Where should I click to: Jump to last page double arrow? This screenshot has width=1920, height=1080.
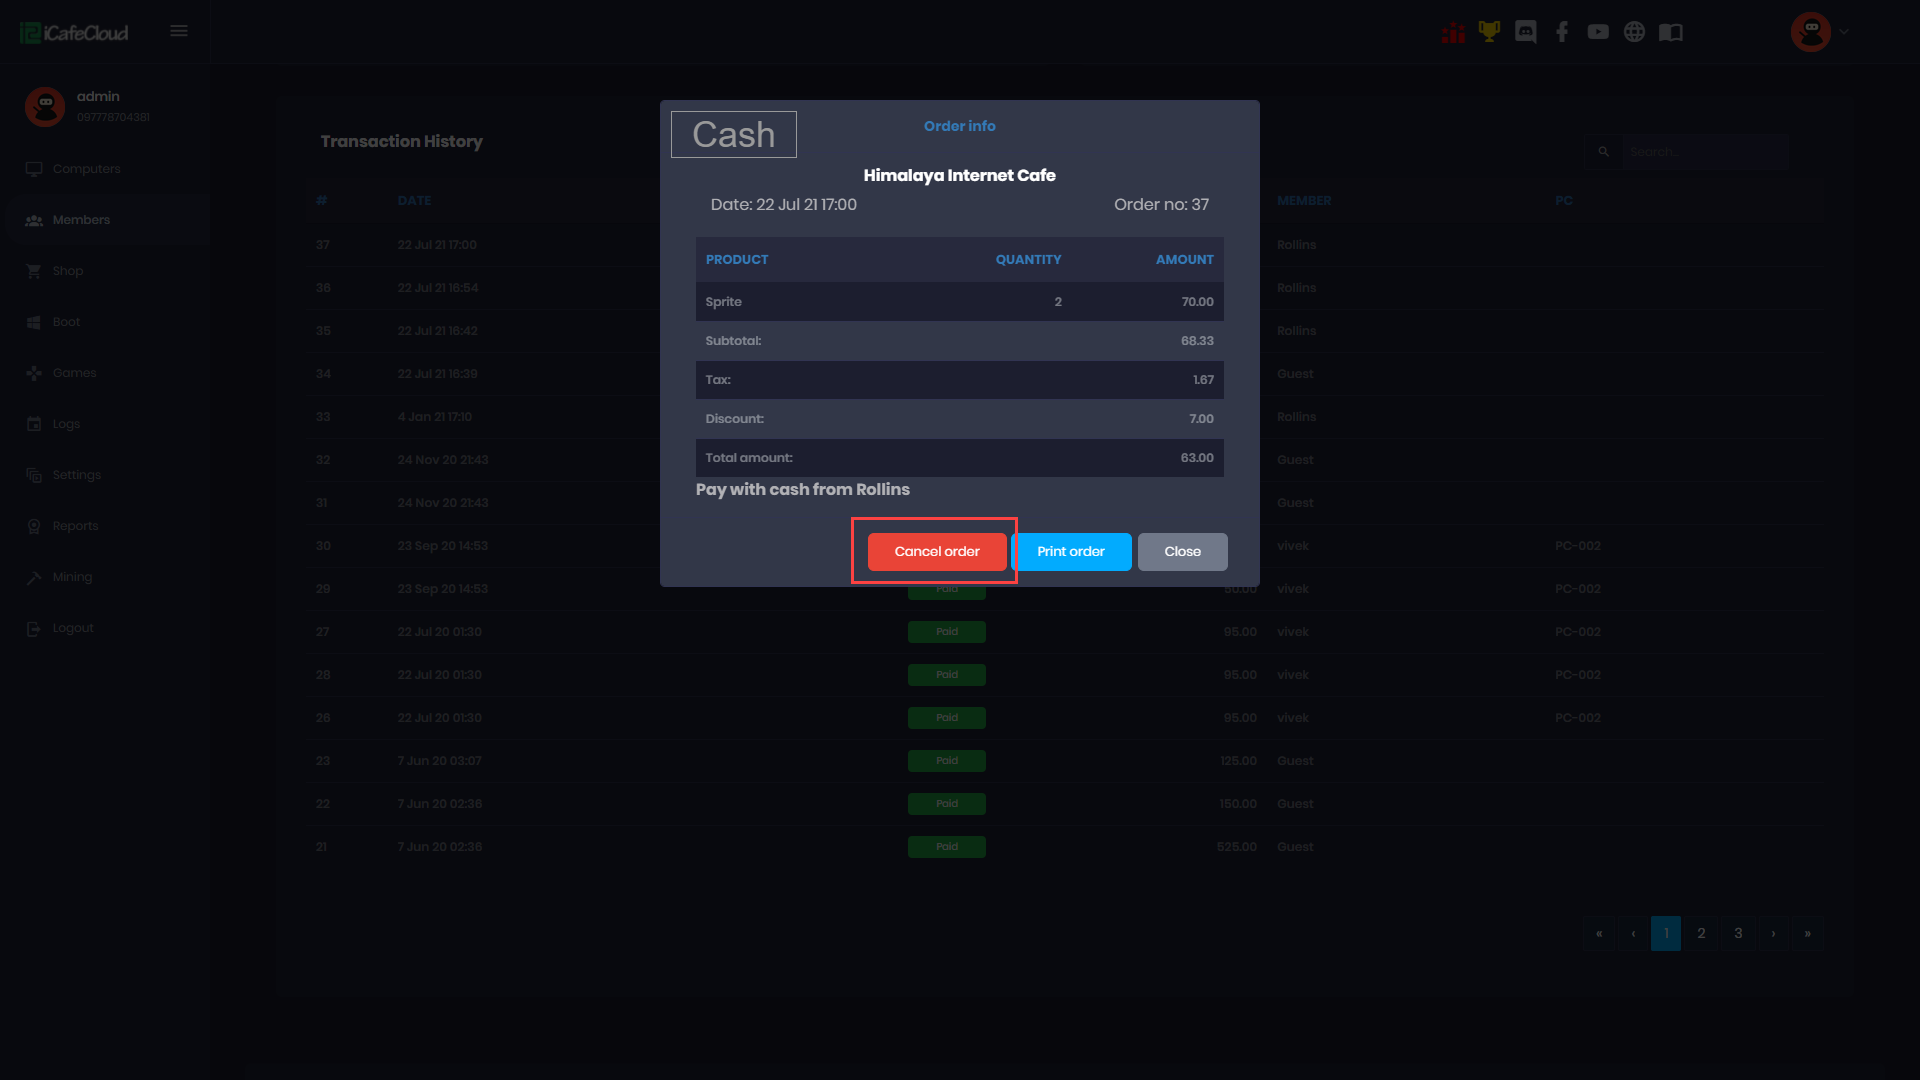pos(1807,933)
